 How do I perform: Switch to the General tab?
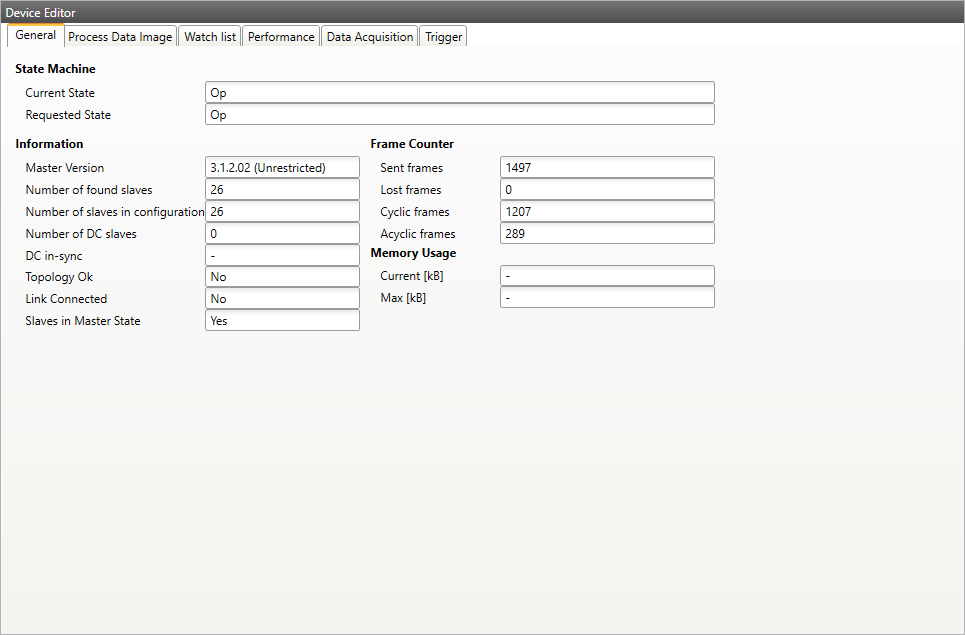click(36, 36)
